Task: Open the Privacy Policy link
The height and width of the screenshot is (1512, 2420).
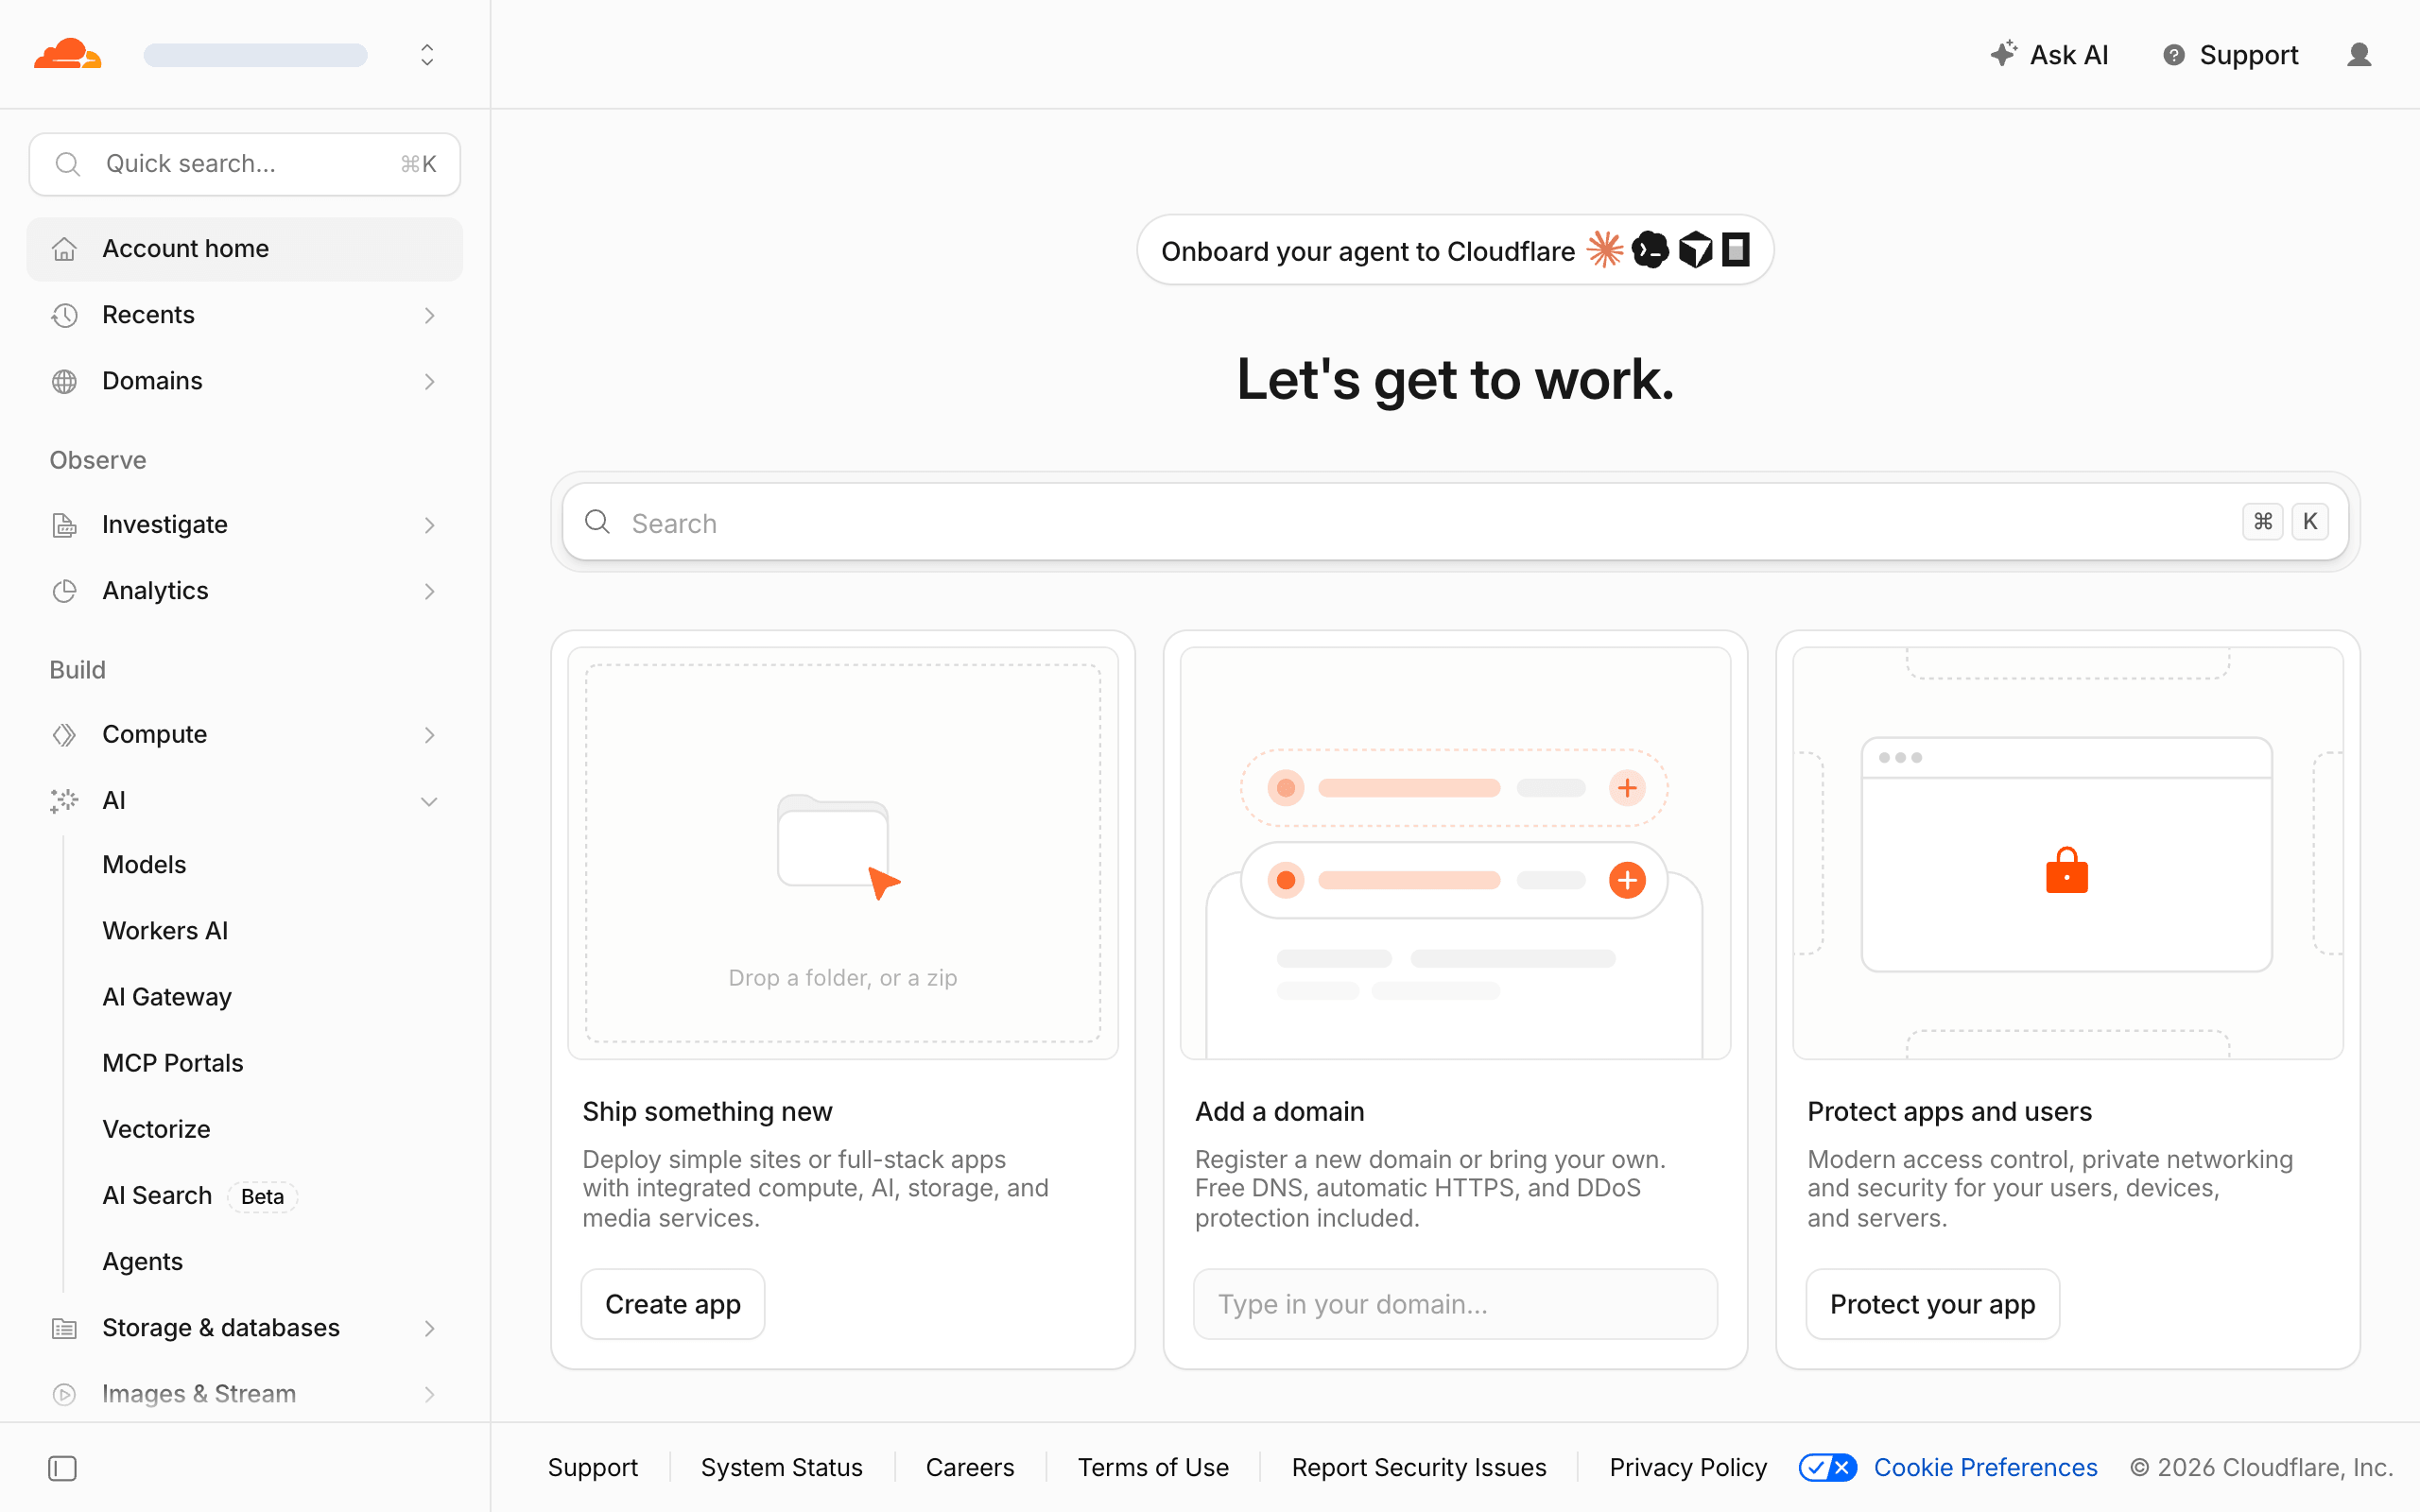Action: tap(1688, 1467)
